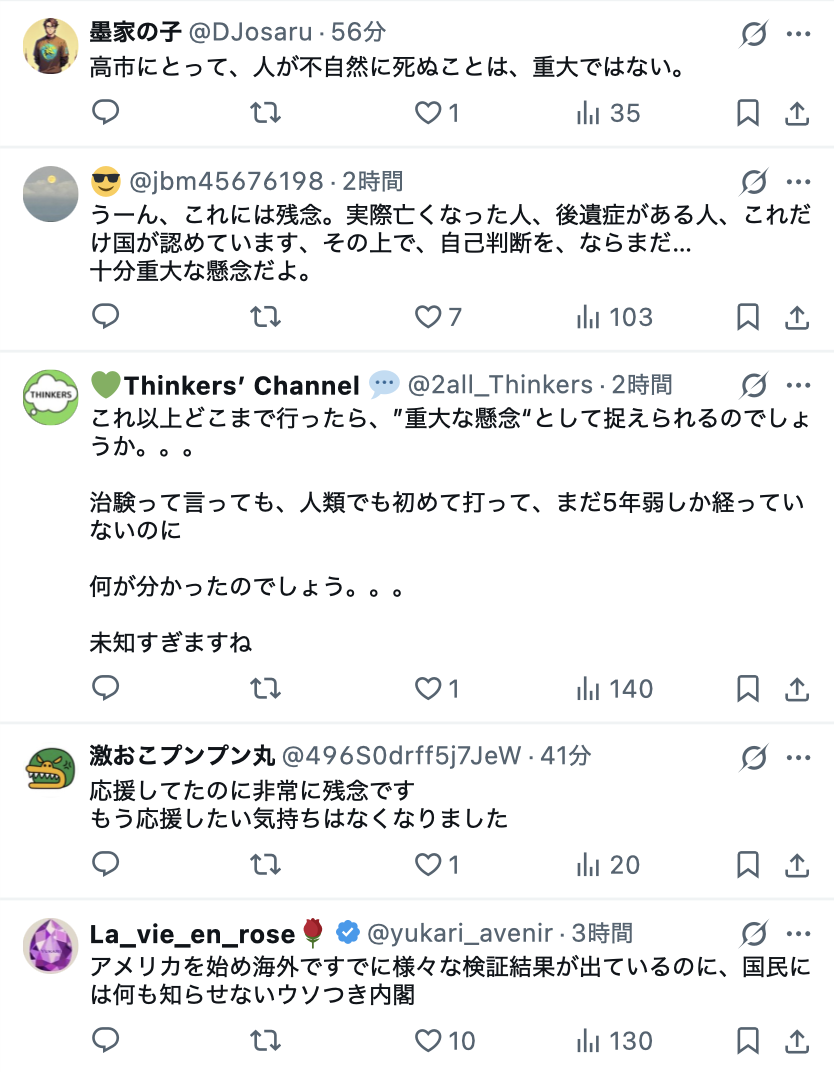Bookmark 激おこプンプン丸 post
The height and width of the screenshot is (1072, 834).
748,865
